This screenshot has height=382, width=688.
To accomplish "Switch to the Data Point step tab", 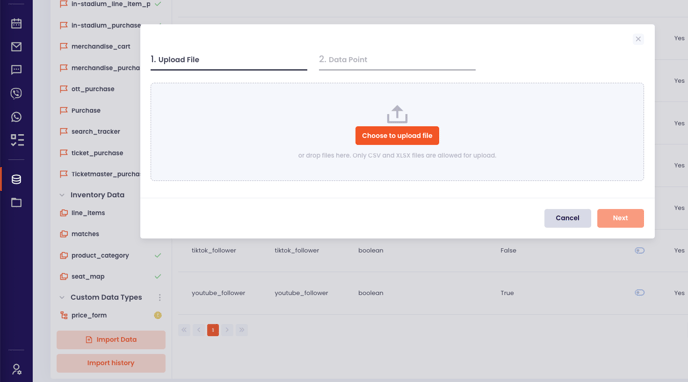I will point(397,61).
